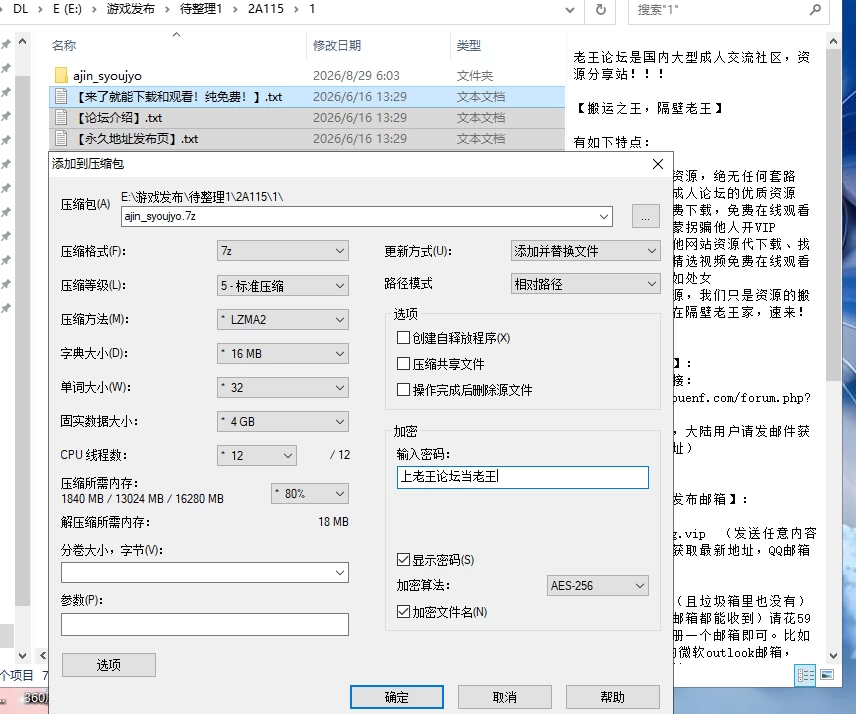Uncheck 显示密码 checkbox
Image resolution: width=856 pixels, height=714 pixels.
[403, 560]
